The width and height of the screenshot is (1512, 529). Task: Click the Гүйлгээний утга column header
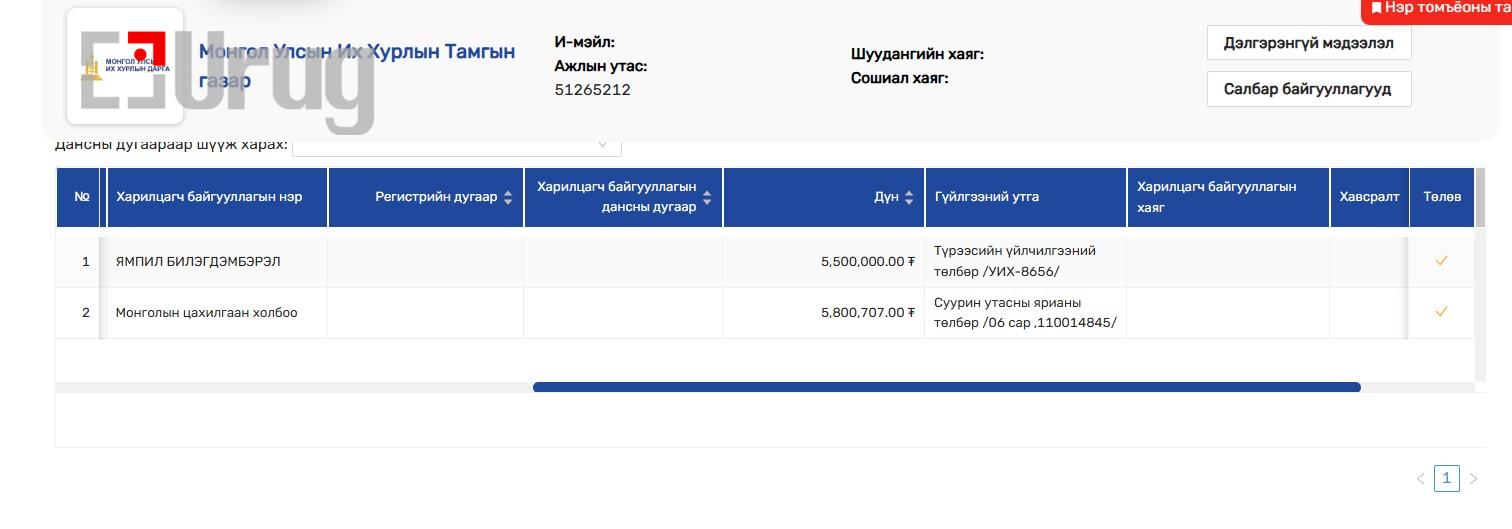click(986, 197)
